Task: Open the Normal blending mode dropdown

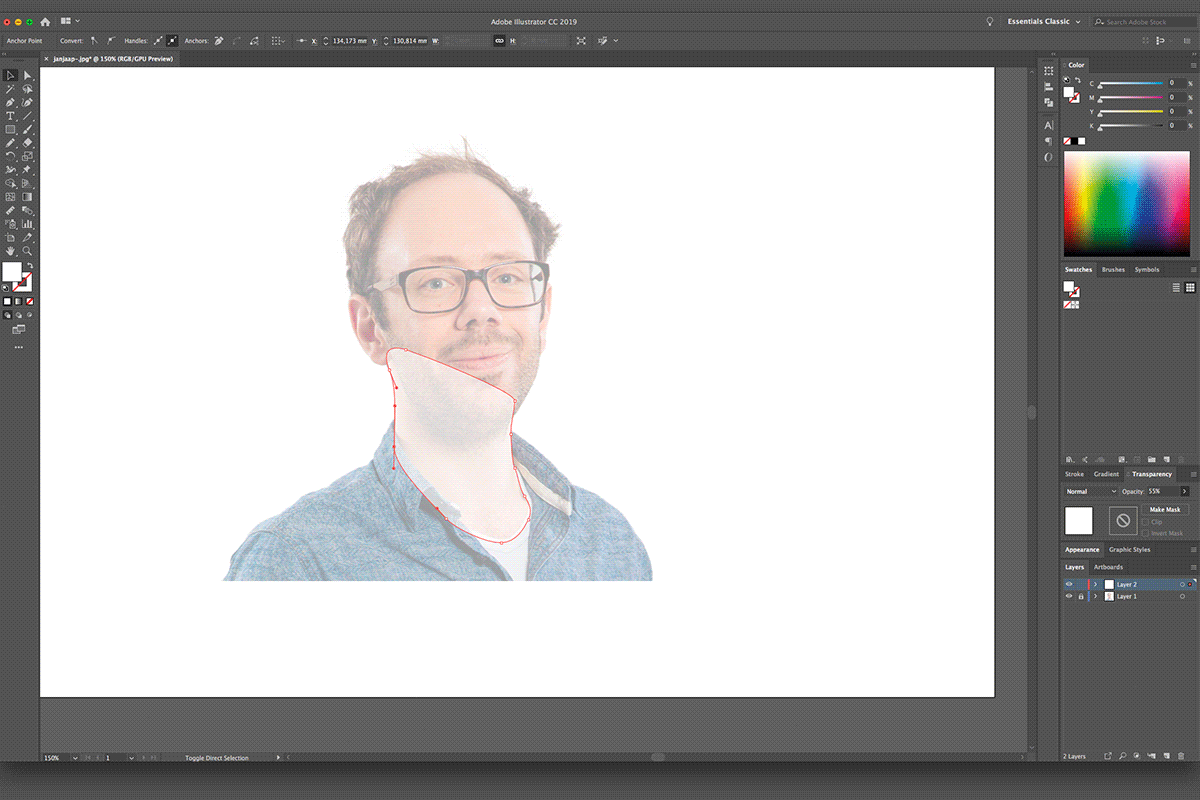Action: [1091, 491]
